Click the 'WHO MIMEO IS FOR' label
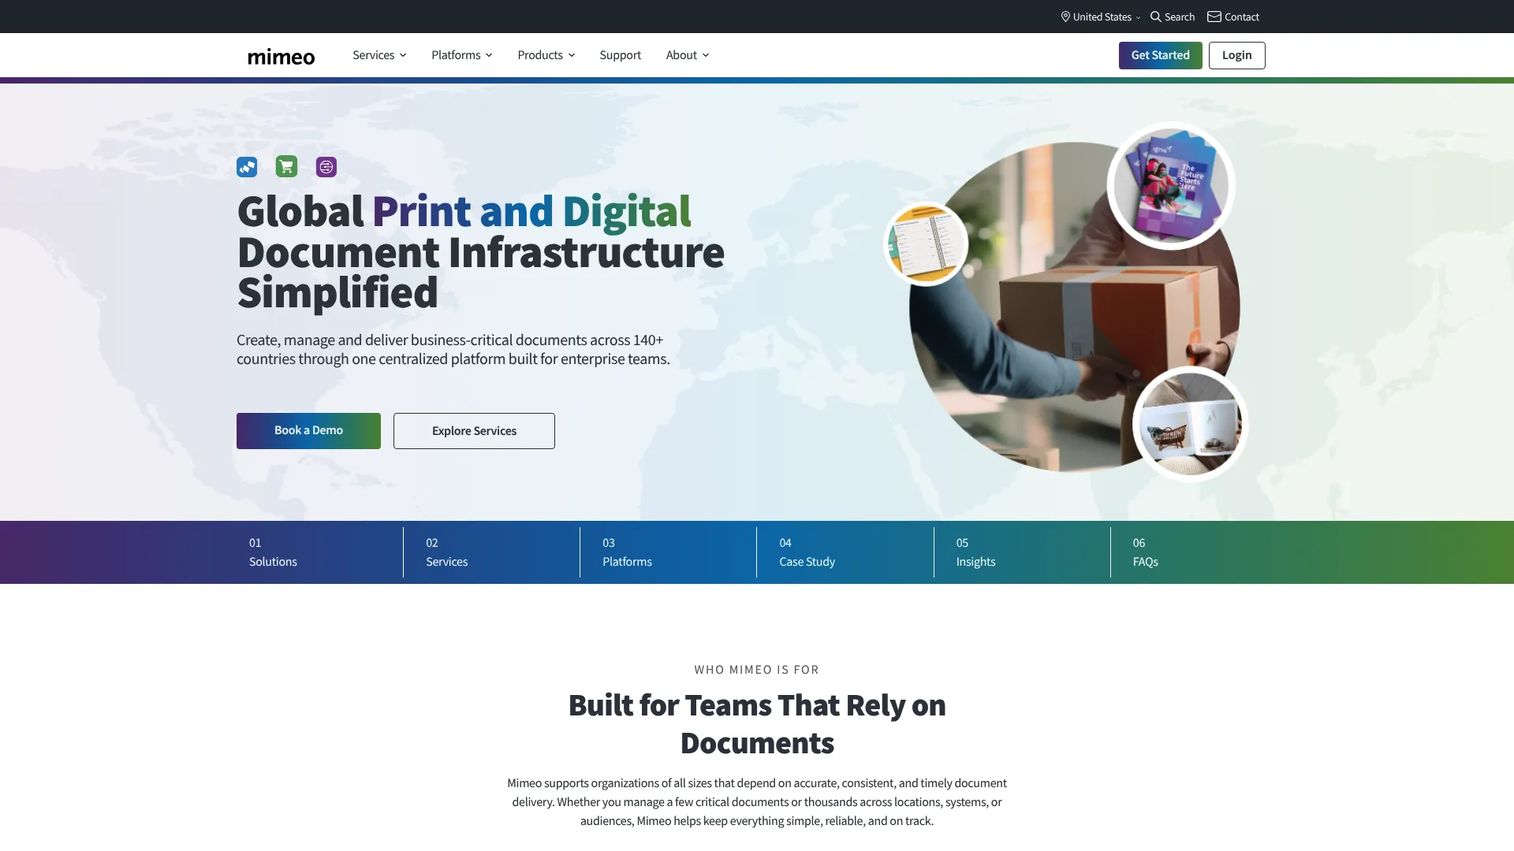The image size is (1514, 851). point(757,670)
